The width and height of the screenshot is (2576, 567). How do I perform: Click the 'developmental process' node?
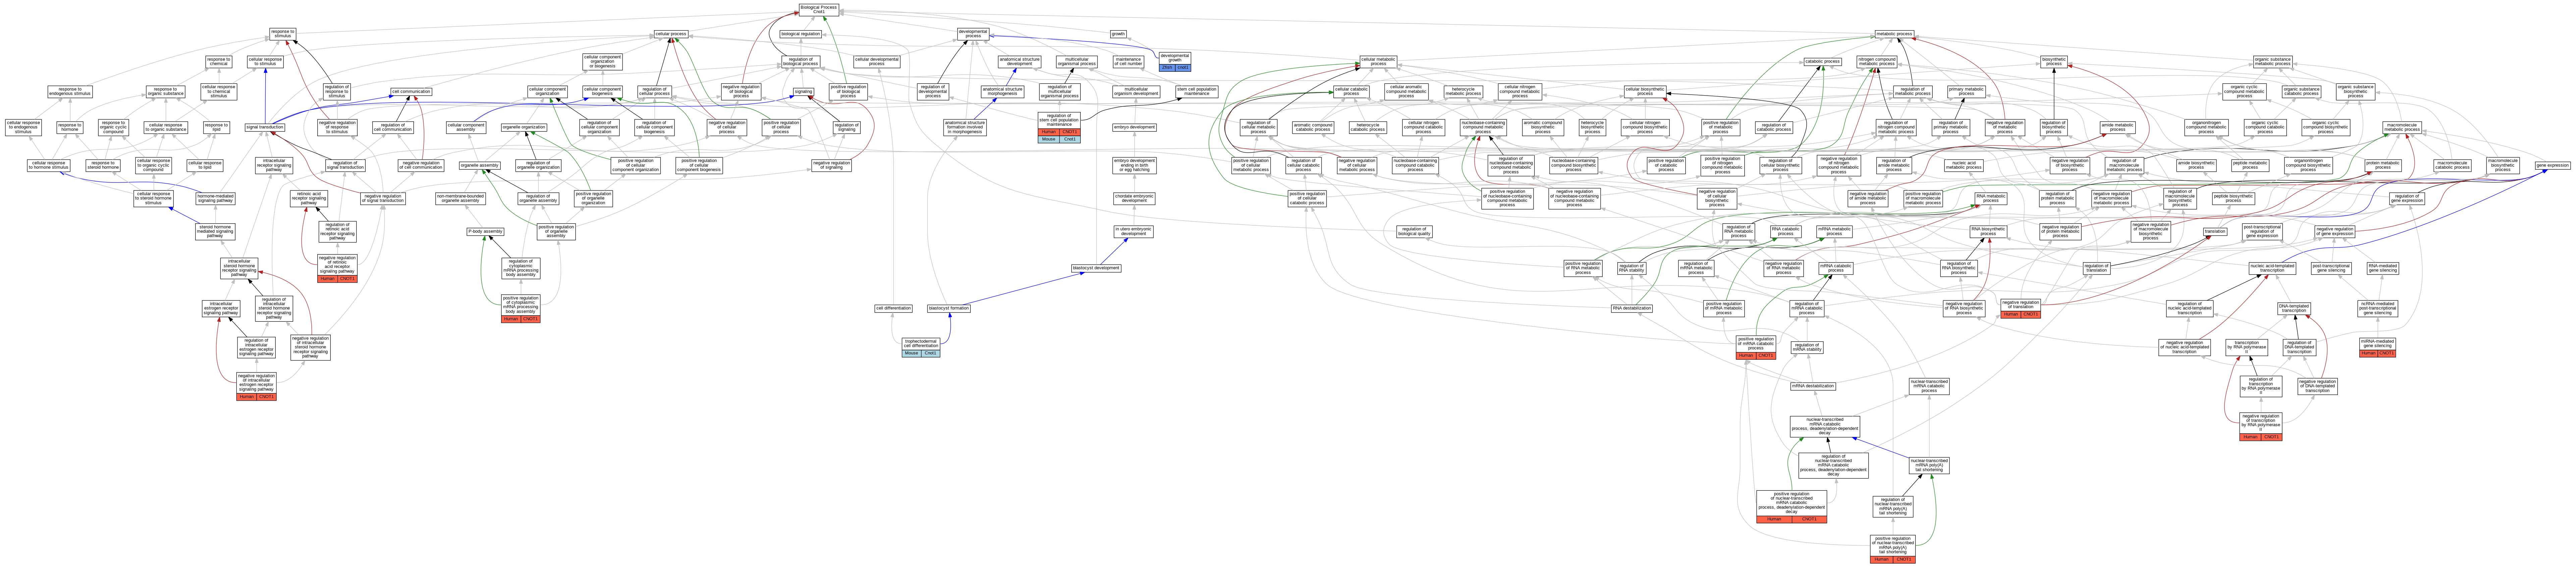[x=973, y=34]
